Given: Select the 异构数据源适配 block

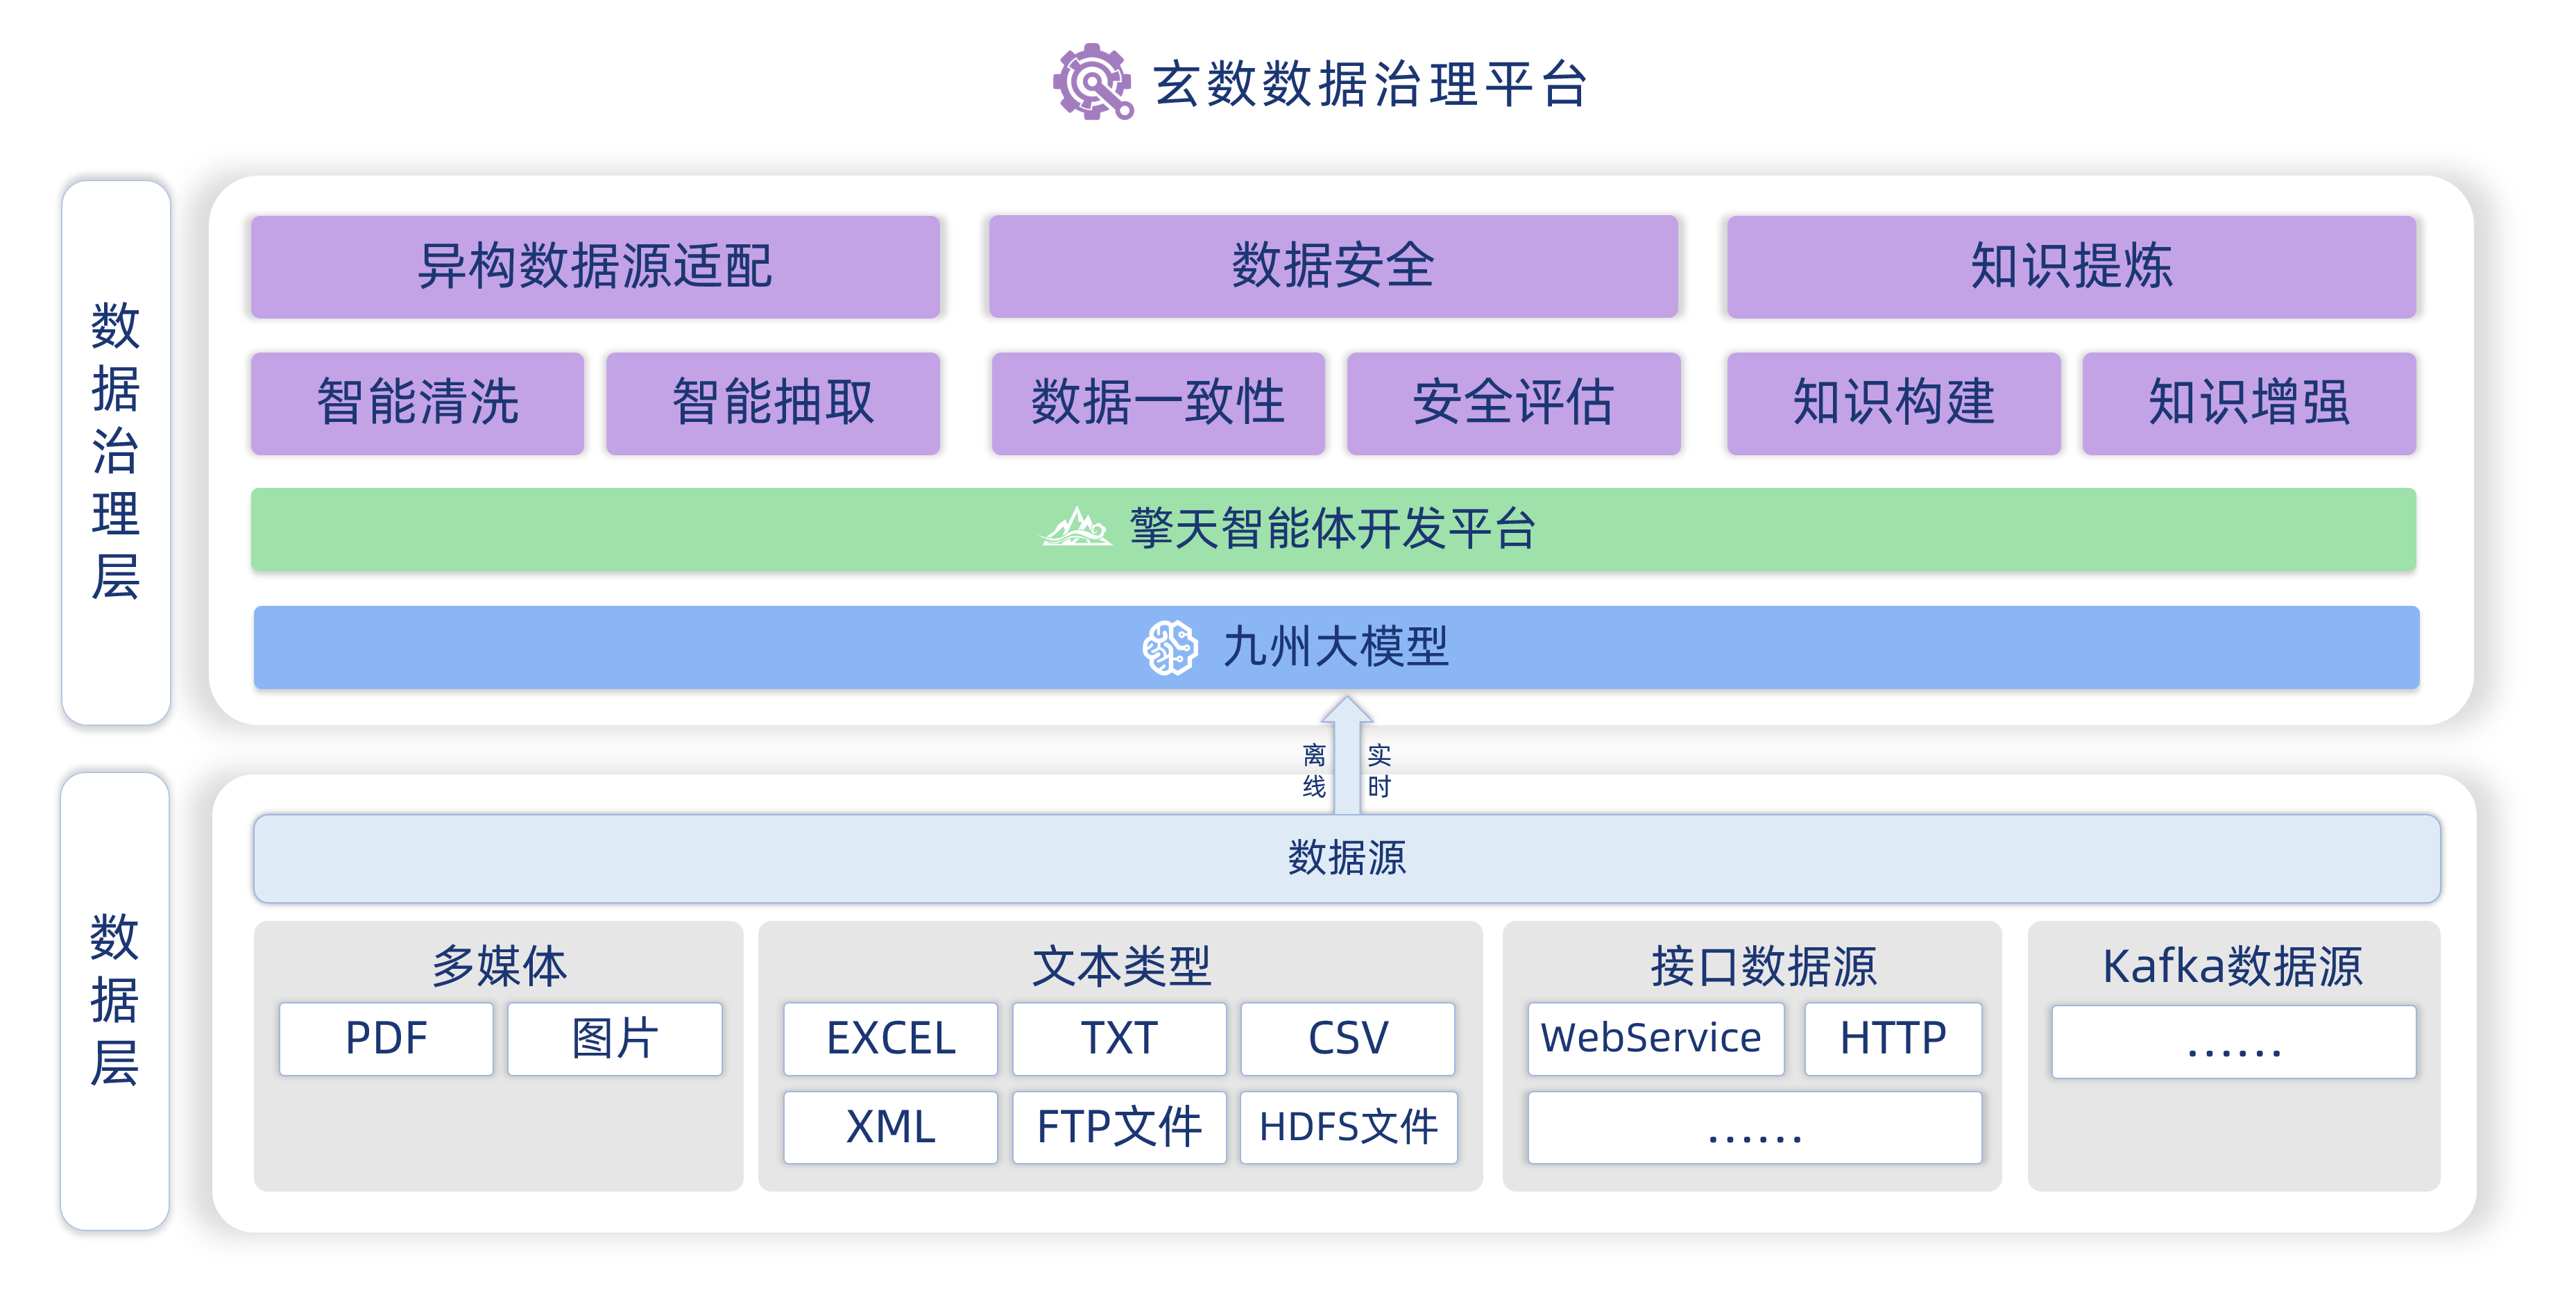Looking at the screenshot, I should coord(595,267).
